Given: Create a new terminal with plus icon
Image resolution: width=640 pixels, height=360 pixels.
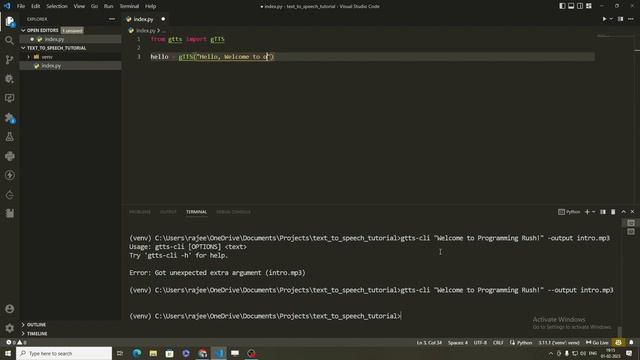Looking at the screenshot, I should tap(587, 212).
